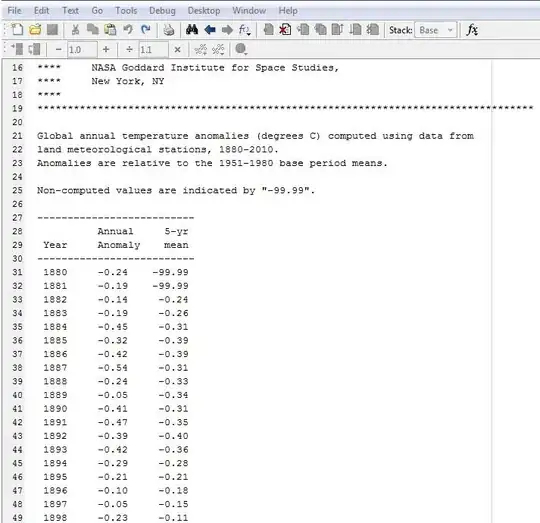Go forward using the right arrow

227,30
